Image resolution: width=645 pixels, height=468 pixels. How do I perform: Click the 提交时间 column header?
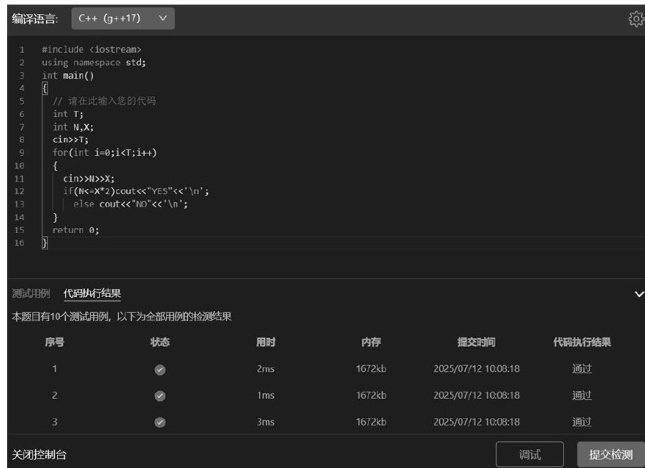[x=476, y=342]
